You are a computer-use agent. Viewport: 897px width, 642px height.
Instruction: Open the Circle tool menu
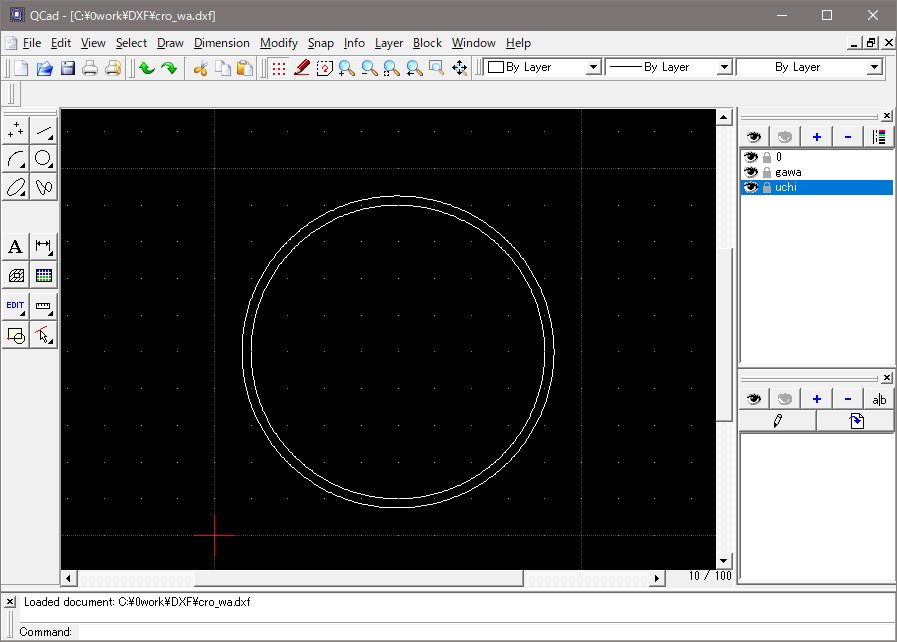[44, 159]
